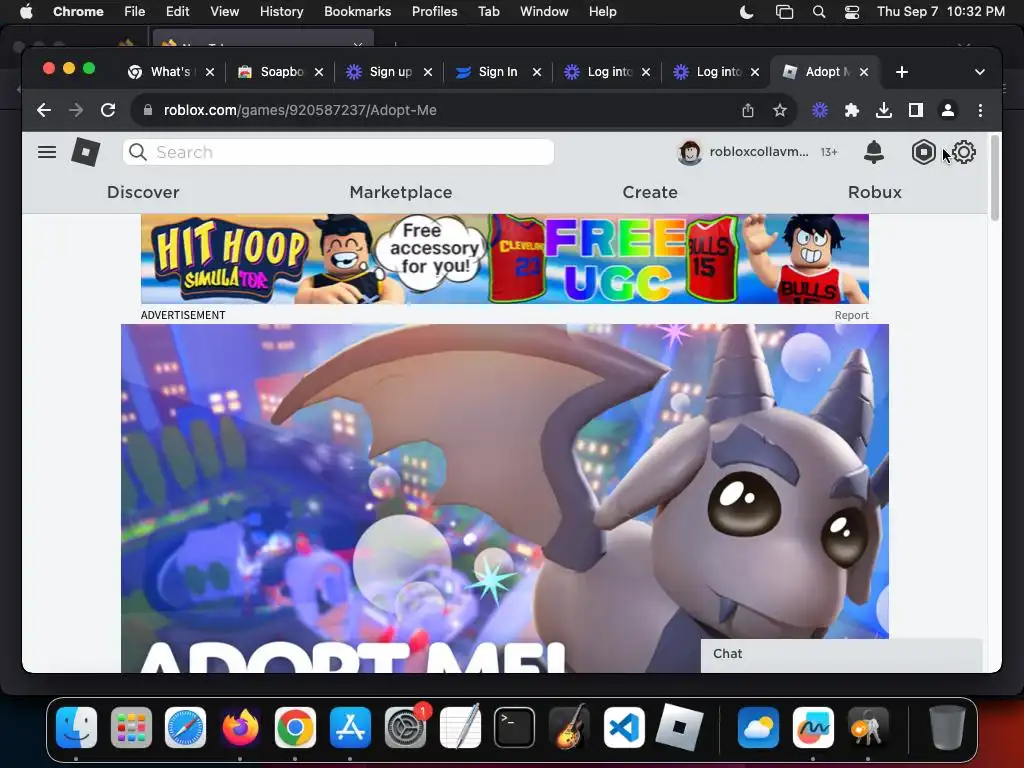Viewport: 1024px width, 768px height.
Task: Close the Adopt Me tab
Action: pyautogui.click(x=864, y=72)
